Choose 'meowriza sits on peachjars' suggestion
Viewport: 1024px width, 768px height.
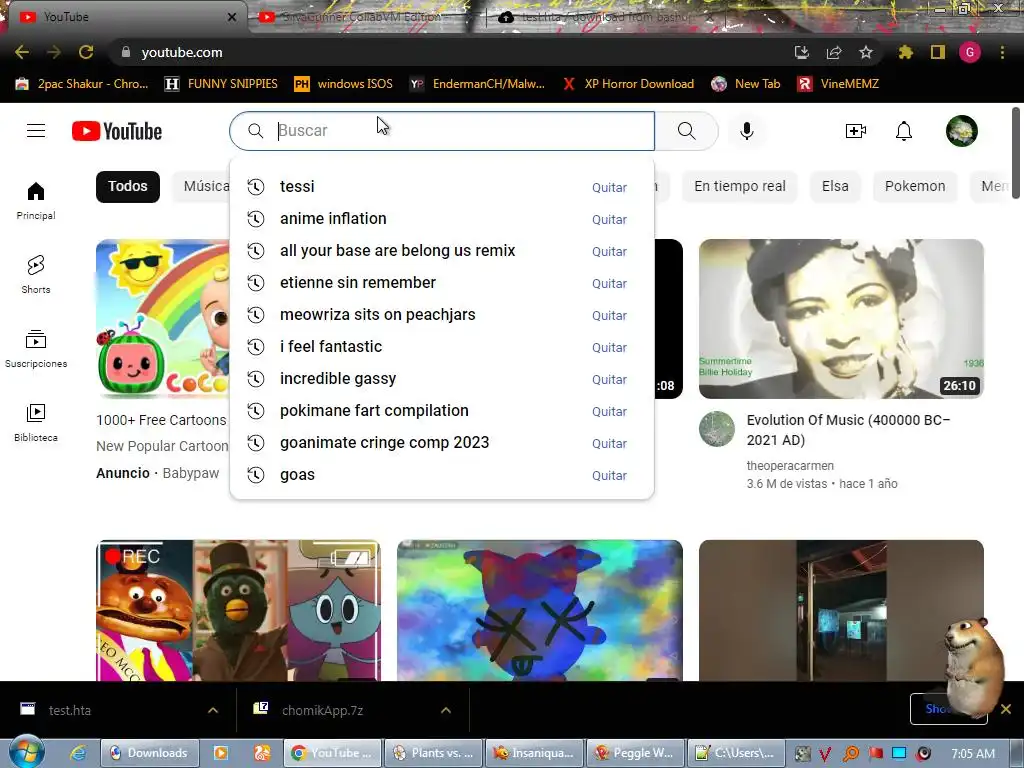pos(442,315)
